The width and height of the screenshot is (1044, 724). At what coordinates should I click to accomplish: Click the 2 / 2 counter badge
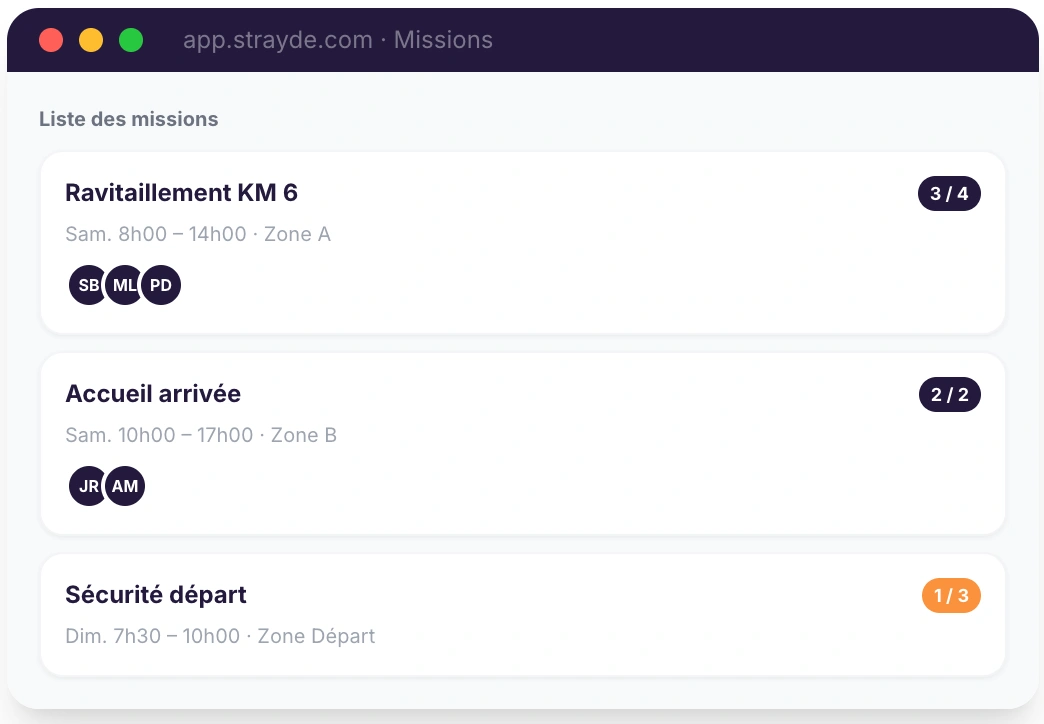tap(949, 394)
